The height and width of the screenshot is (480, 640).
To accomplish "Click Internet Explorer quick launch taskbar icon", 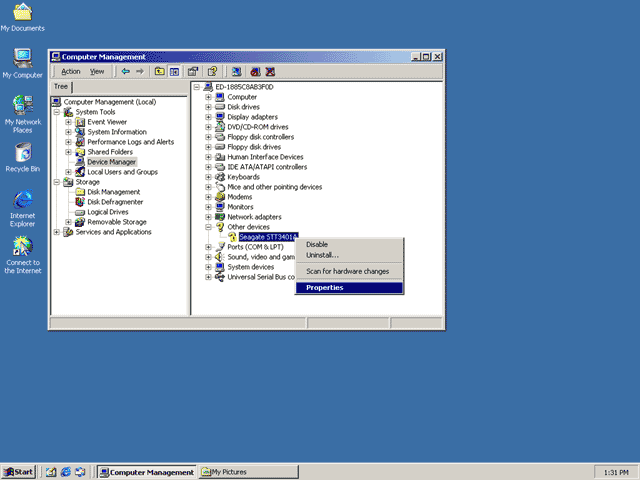I will pos(66,472).
